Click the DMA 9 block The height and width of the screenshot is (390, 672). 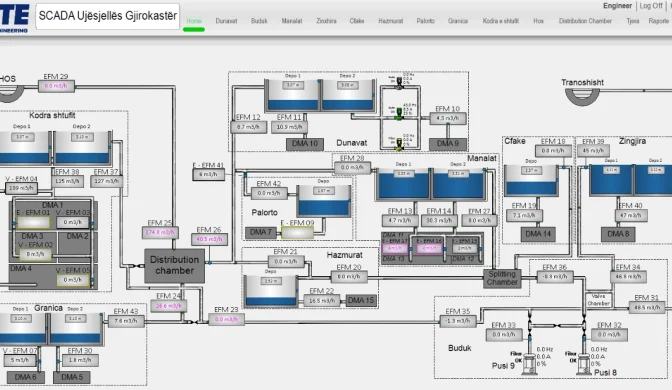[x=447, y=144]
